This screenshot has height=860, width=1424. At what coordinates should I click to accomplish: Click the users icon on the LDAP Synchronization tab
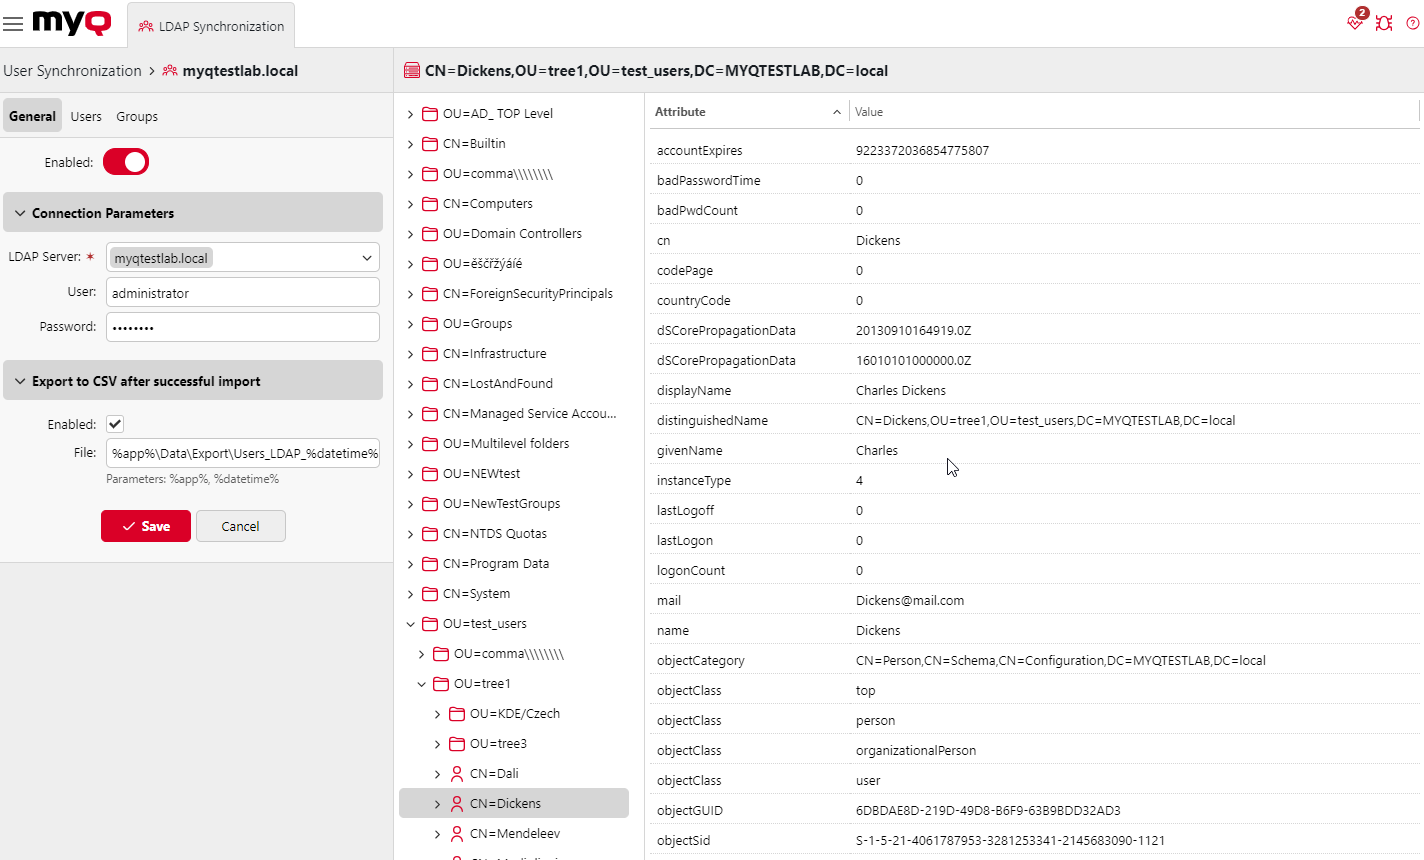click(x=148, y=26)
